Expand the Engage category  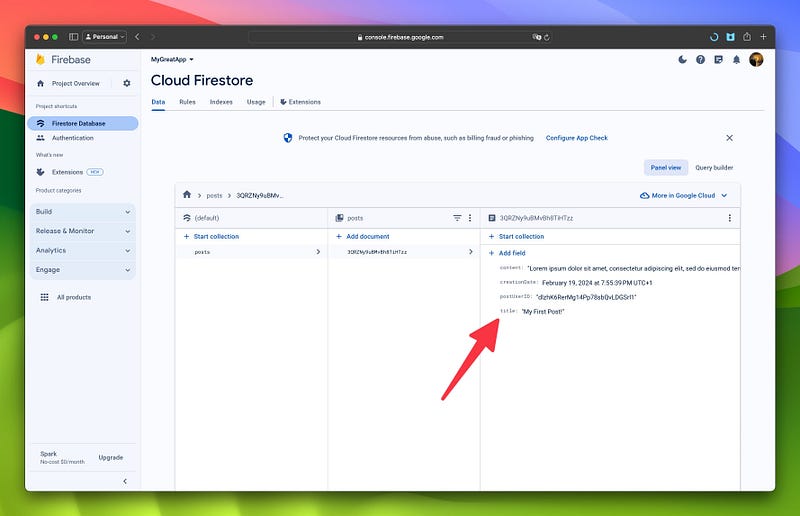pyautogui.click(x=83, y=270)
